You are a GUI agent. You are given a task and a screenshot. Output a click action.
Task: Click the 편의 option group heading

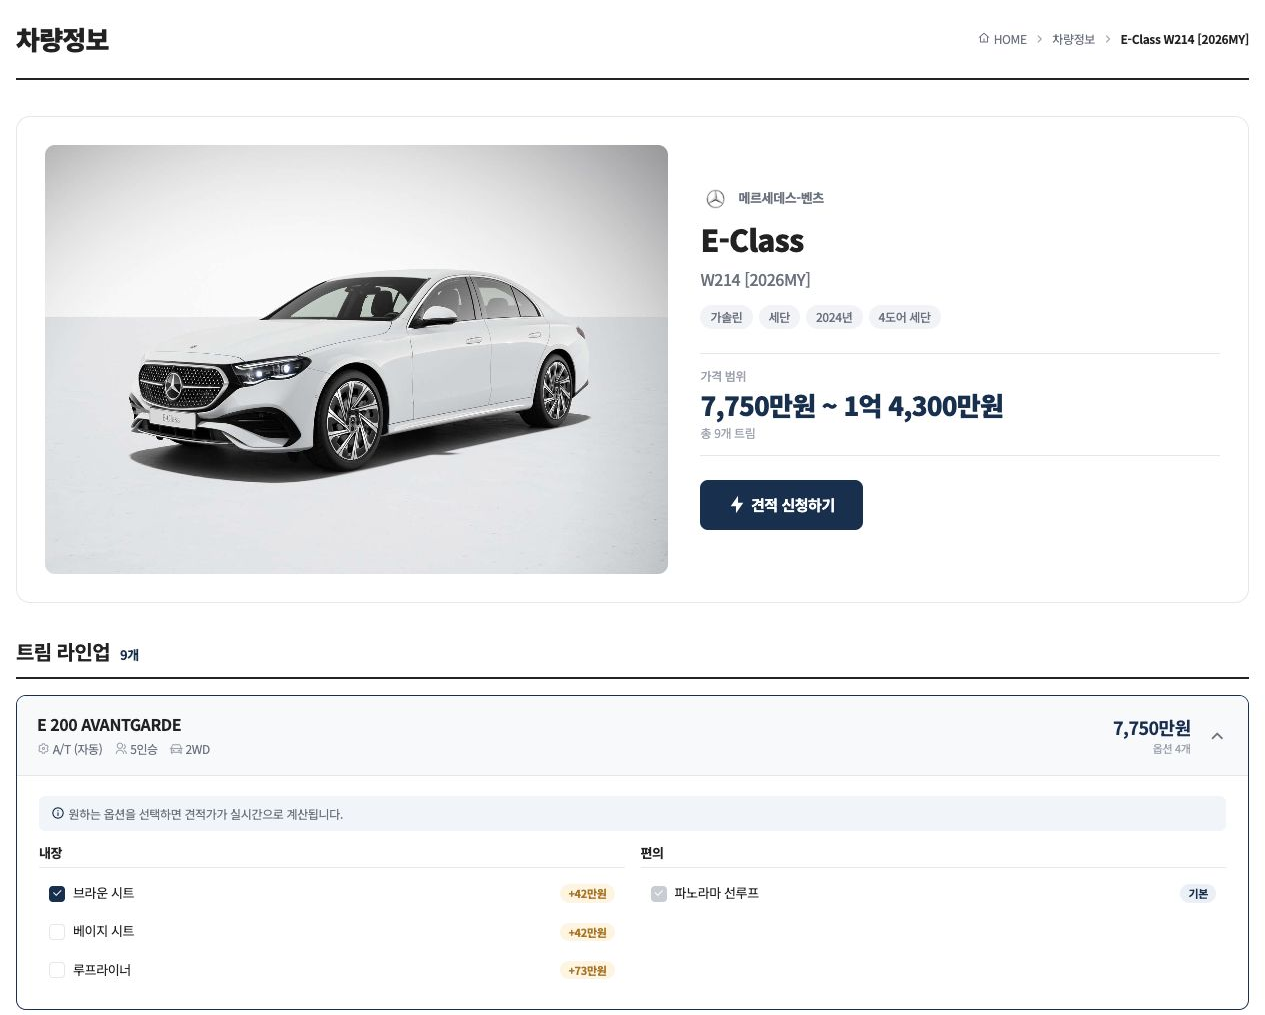652,853
